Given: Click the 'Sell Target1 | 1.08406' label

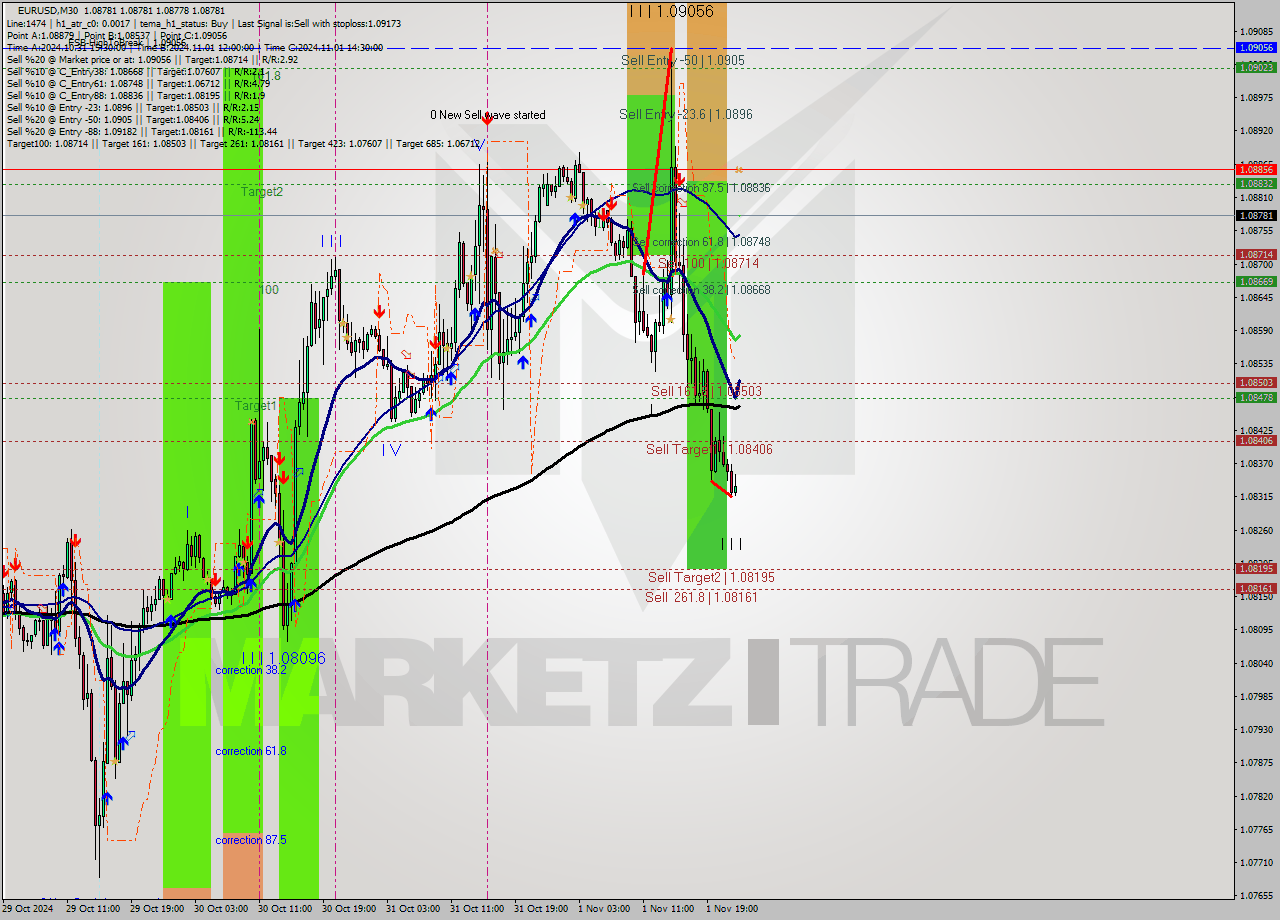Looking at the screenshot, I should point(709,450).
